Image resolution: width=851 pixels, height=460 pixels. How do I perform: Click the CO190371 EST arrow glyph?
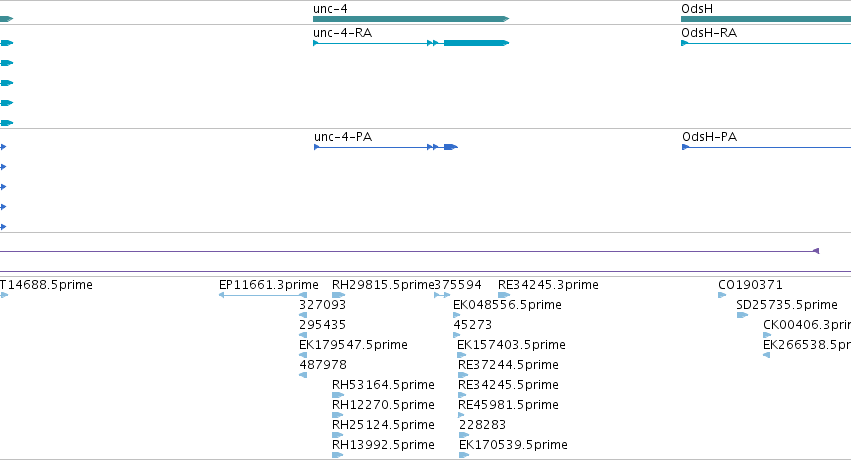(x=722, y=295)
